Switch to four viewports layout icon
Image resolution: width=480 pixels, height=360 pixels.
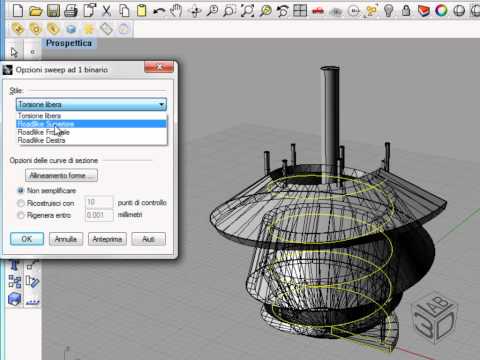pyautogui.click(x=300, y=11)
